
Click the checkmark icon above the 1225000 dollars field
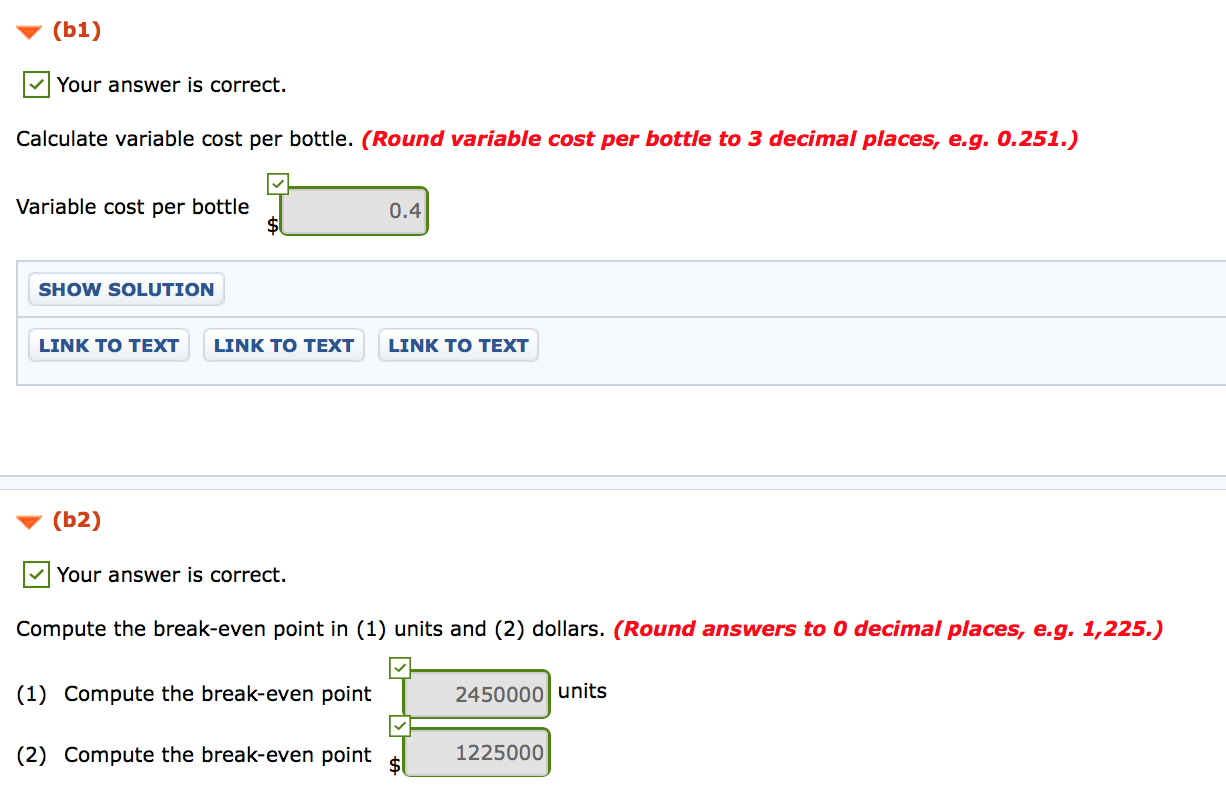[x=399, y=727]
